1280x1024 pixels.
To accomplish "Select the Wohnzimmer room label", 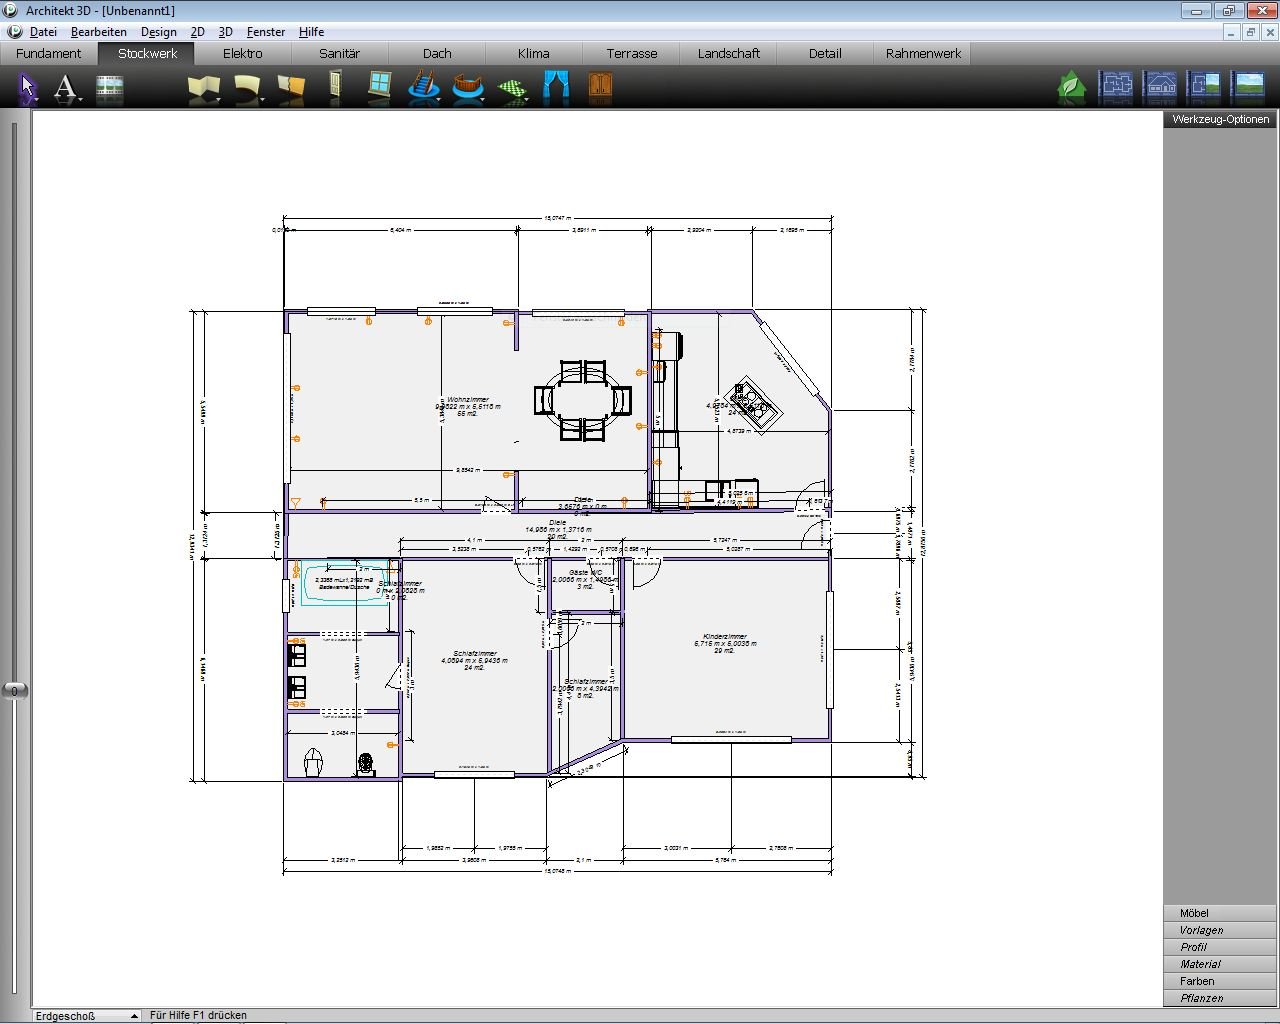I will pyautogui.click(x=468, y=406).
